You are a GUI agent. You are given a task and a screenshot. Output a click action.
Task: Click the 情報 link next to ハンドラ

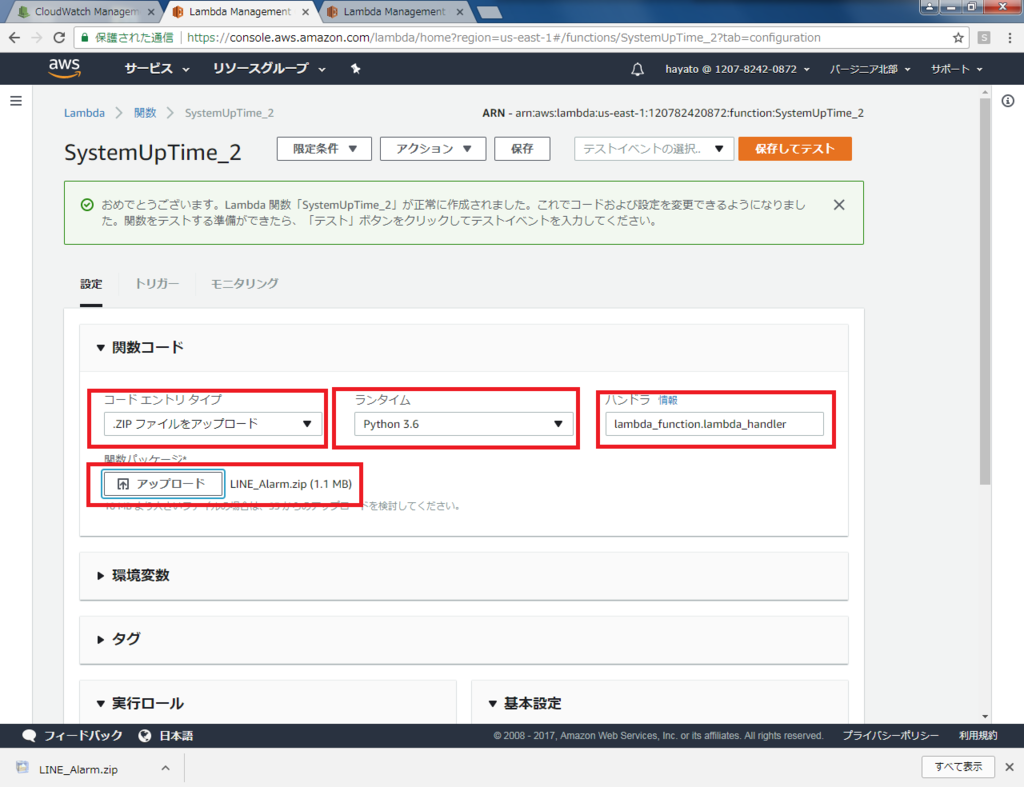coord(667,400)
